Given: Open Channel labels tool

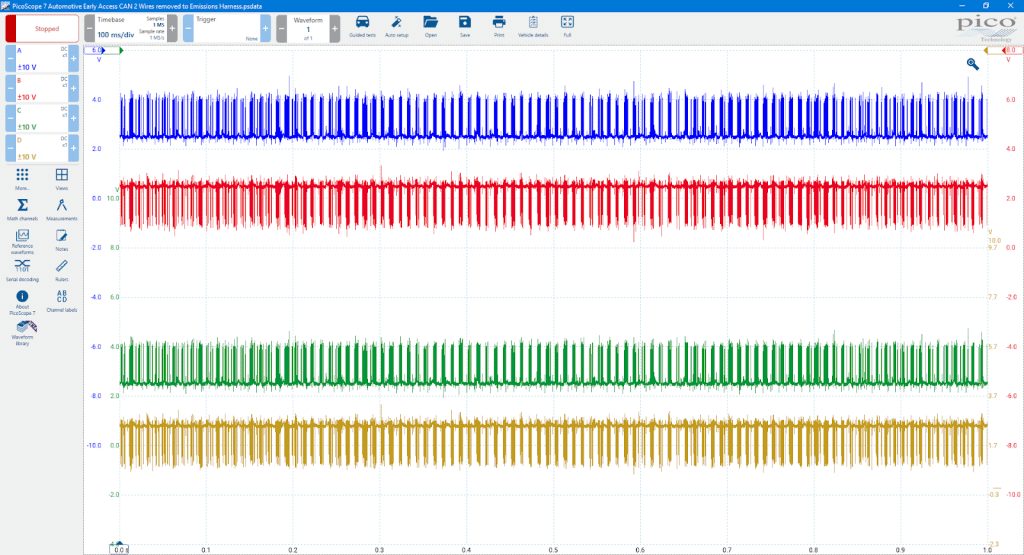Looking at the screenshot, I should pyautogui.click(x=61, y=300).
